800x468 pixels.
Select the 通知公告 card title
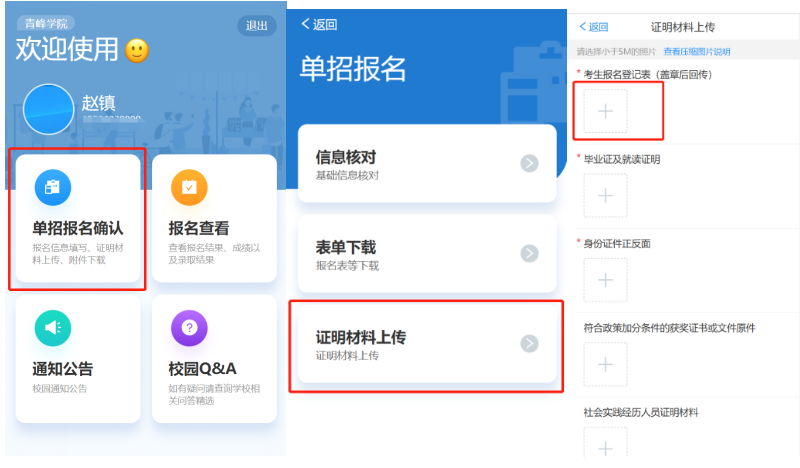(x=62, y=368)
